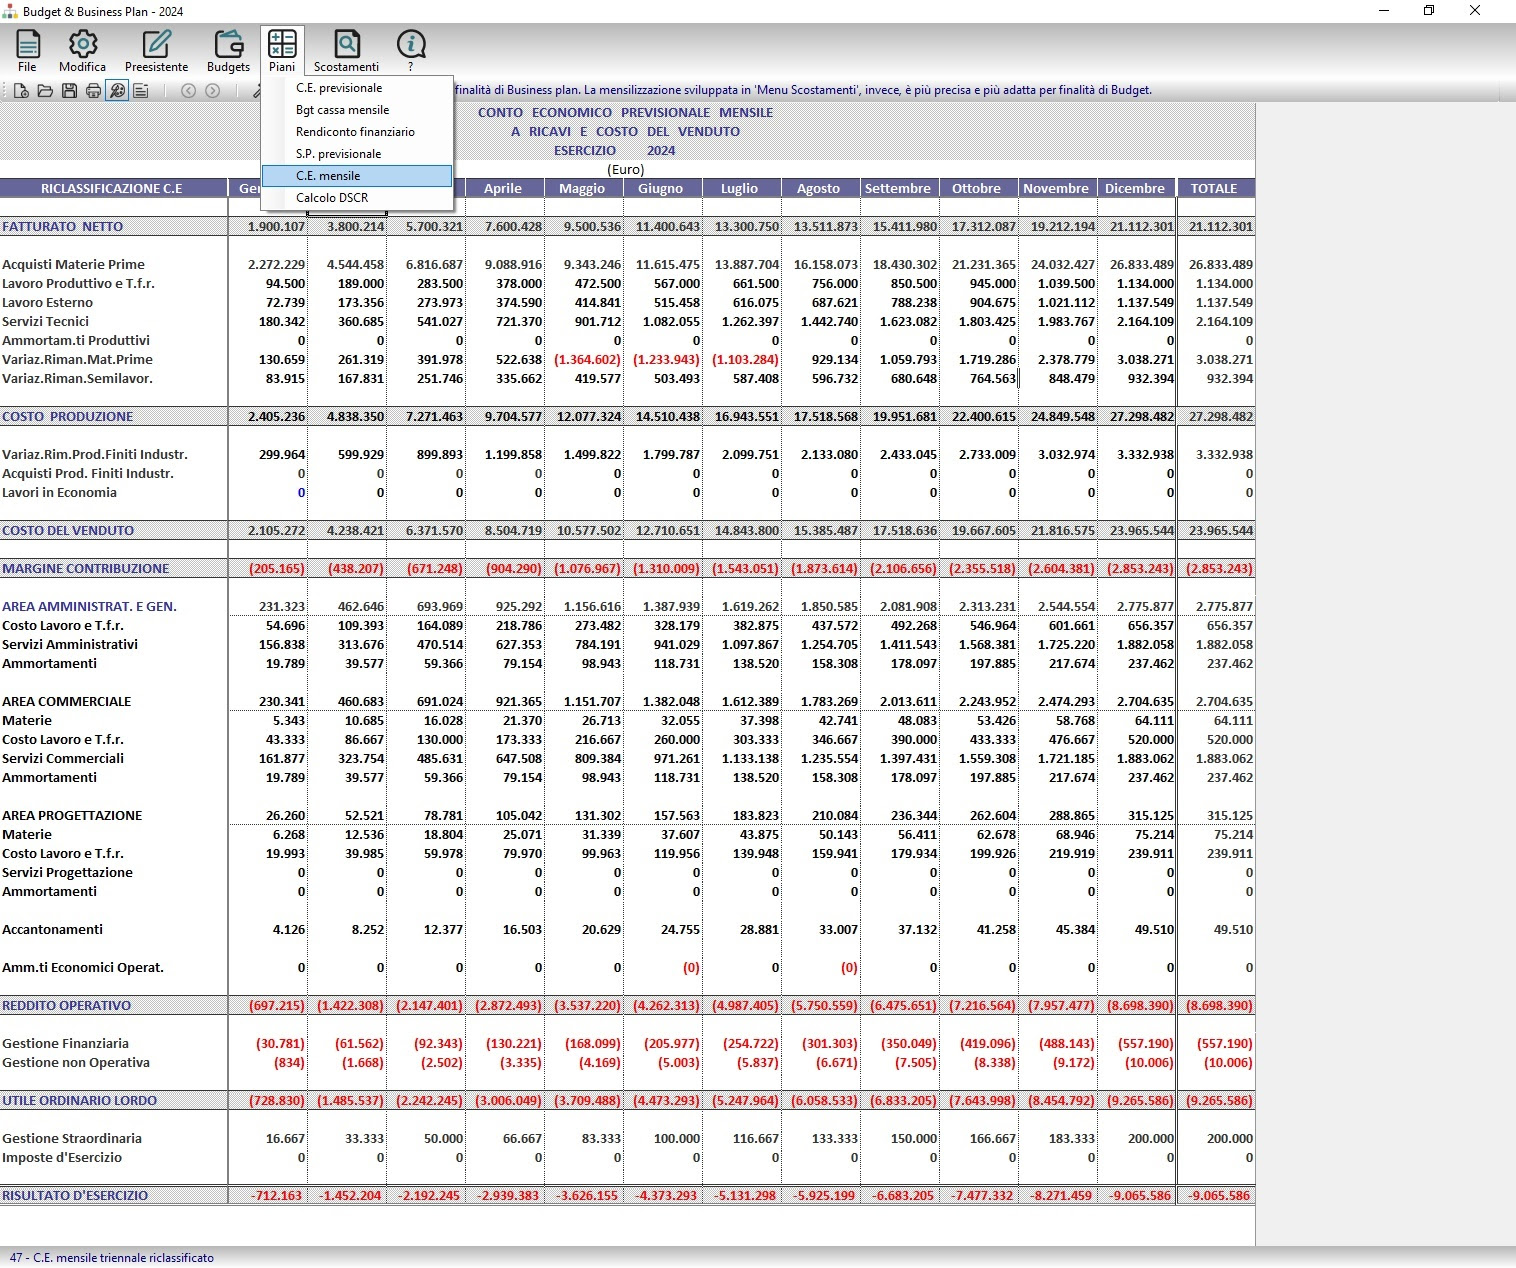
Task: Click the Amm.ti Economici Operat. row label
Action: point(83,968)
